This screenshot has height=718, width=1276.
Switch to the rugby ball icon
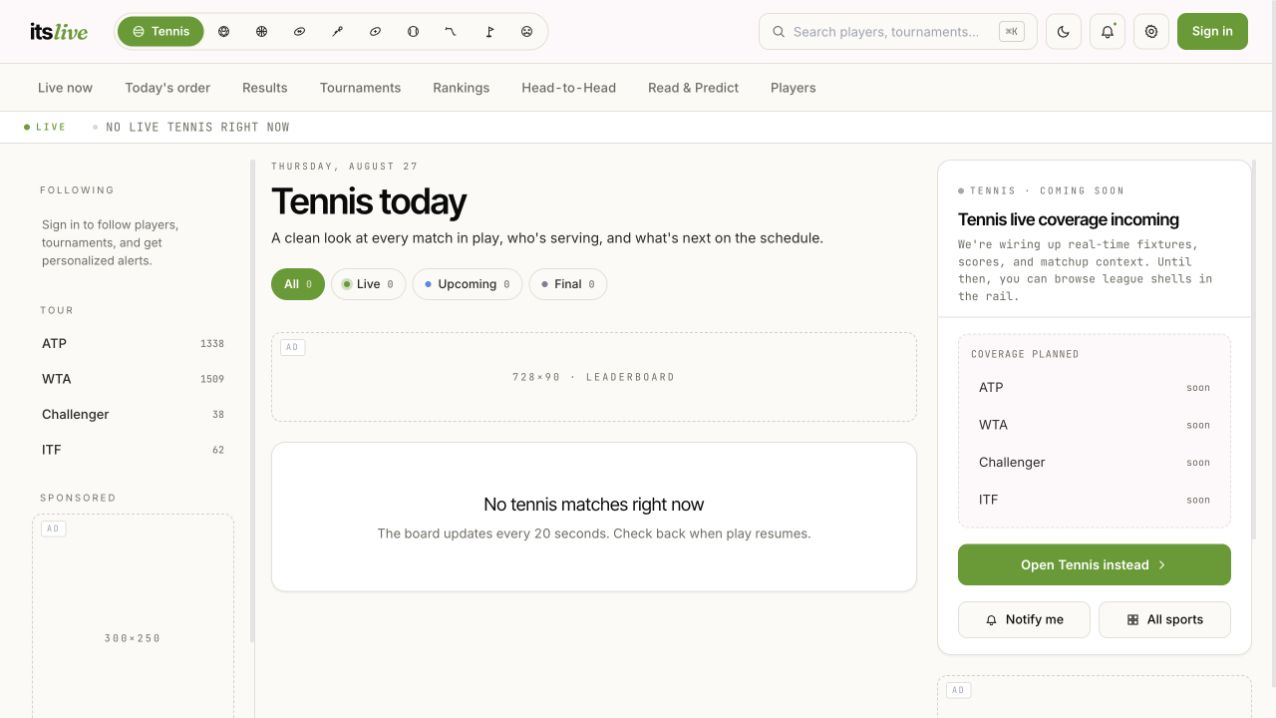375,31
